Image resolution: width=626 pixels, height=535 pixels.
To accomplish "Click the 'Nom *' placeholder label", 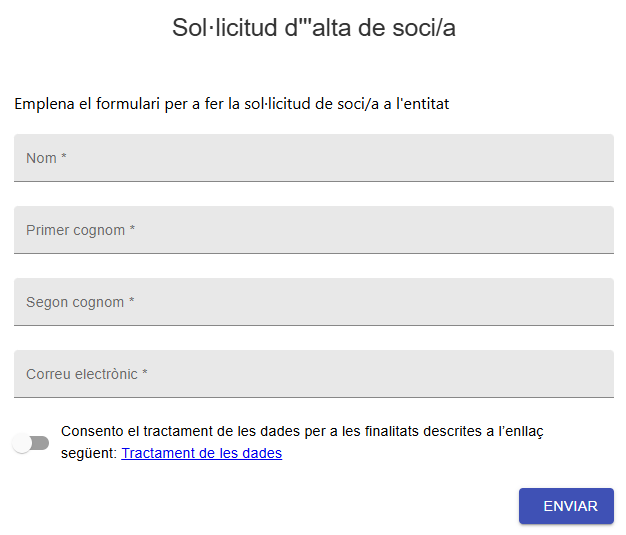I will [46, 158].
